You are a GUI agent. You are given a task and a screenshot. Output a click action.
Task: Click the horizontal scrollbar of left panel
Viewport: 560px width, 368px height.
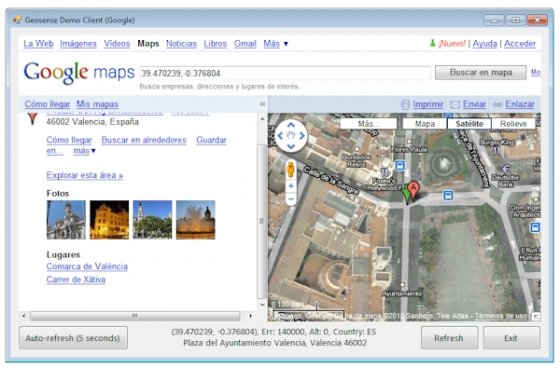pos(135,316)
